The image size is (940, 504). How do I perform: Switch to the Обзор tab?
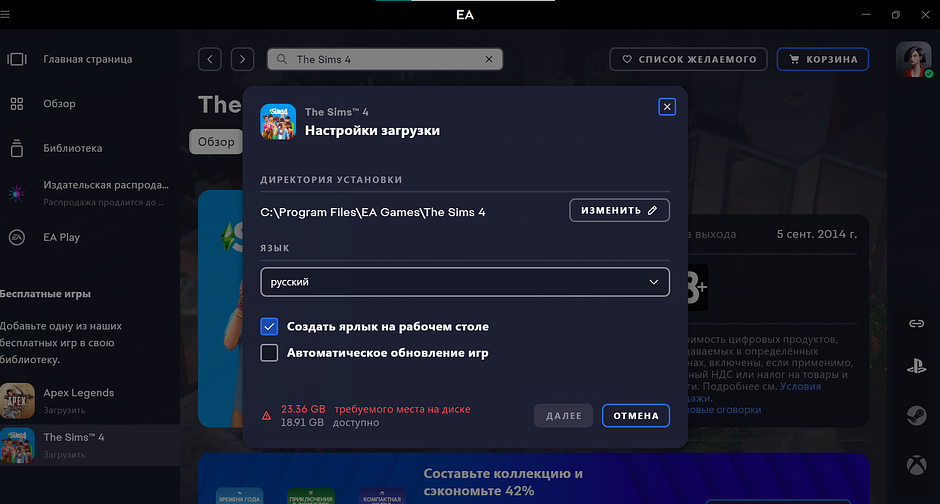click(216, 142)
